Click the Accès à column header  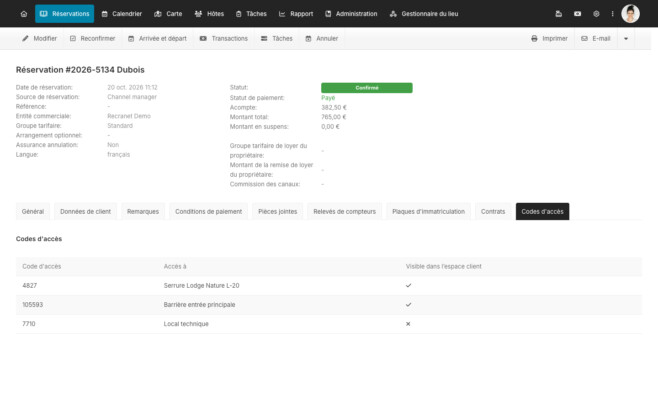pyautogui.click(x=175, y=267)
